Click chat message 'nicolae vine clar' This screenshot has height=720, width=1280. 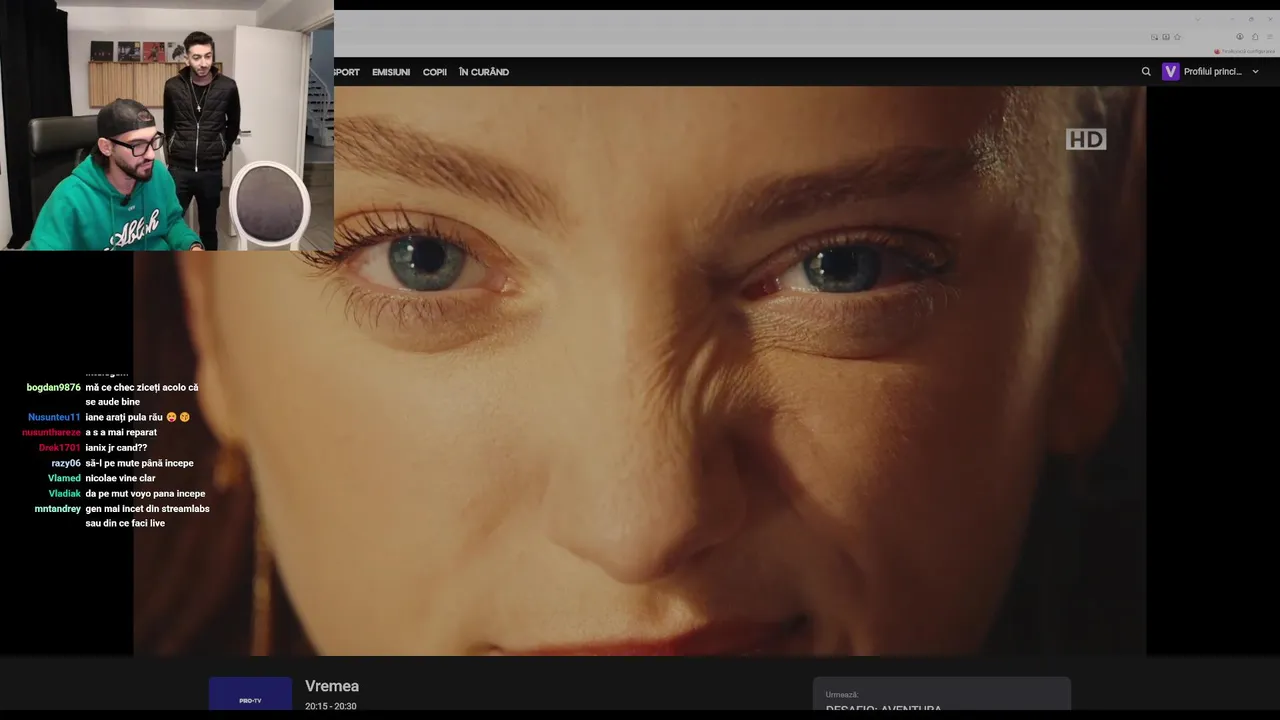120,478
